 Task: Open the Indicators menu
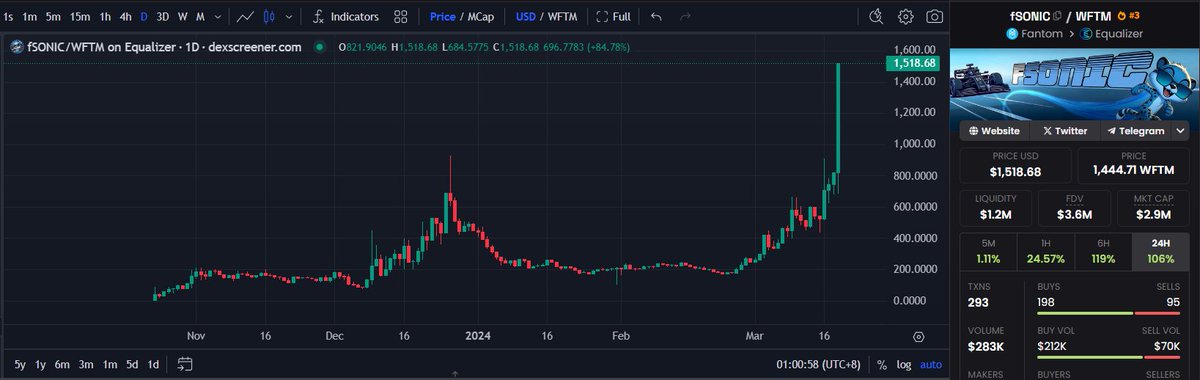pos(346,16)
